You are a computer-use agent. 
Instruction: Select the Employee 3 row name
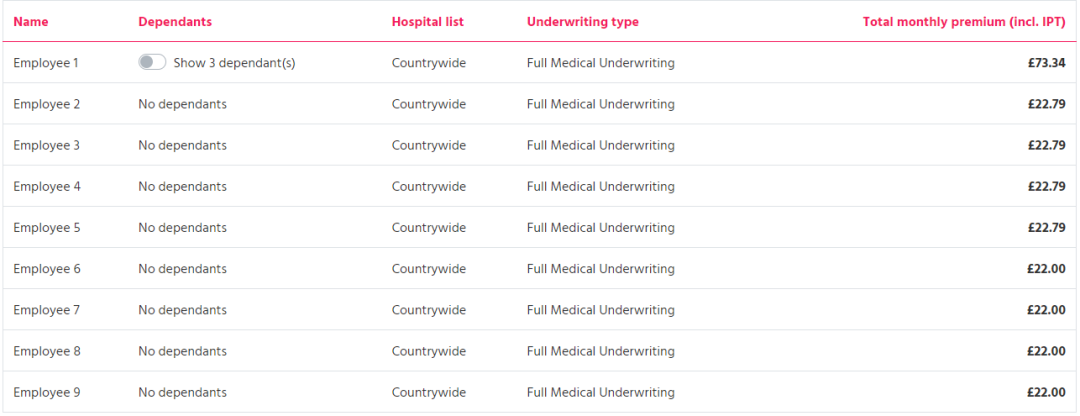pos(47,146)
